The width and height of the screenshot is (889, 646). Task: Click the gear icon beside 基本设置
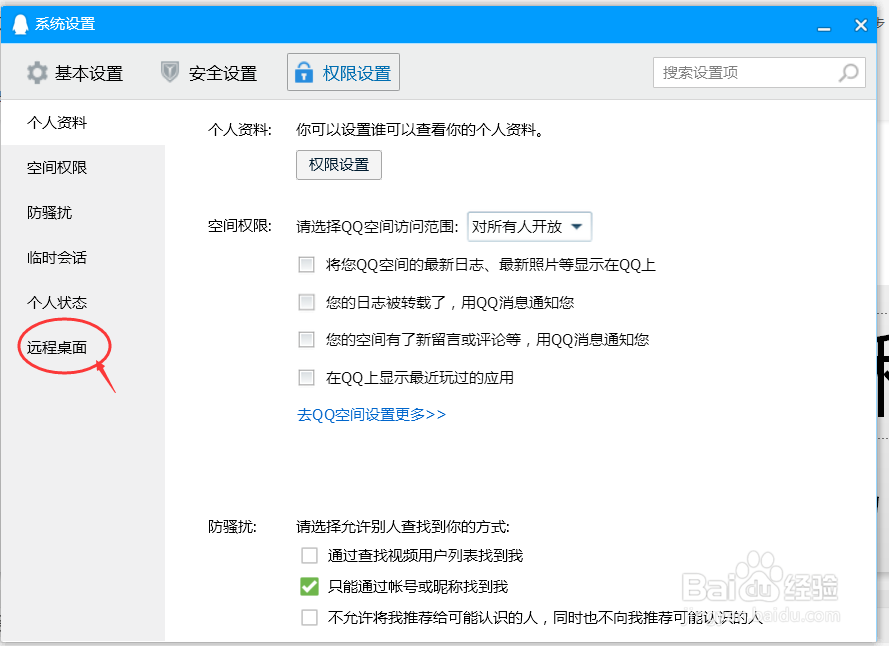pos(37,72)
